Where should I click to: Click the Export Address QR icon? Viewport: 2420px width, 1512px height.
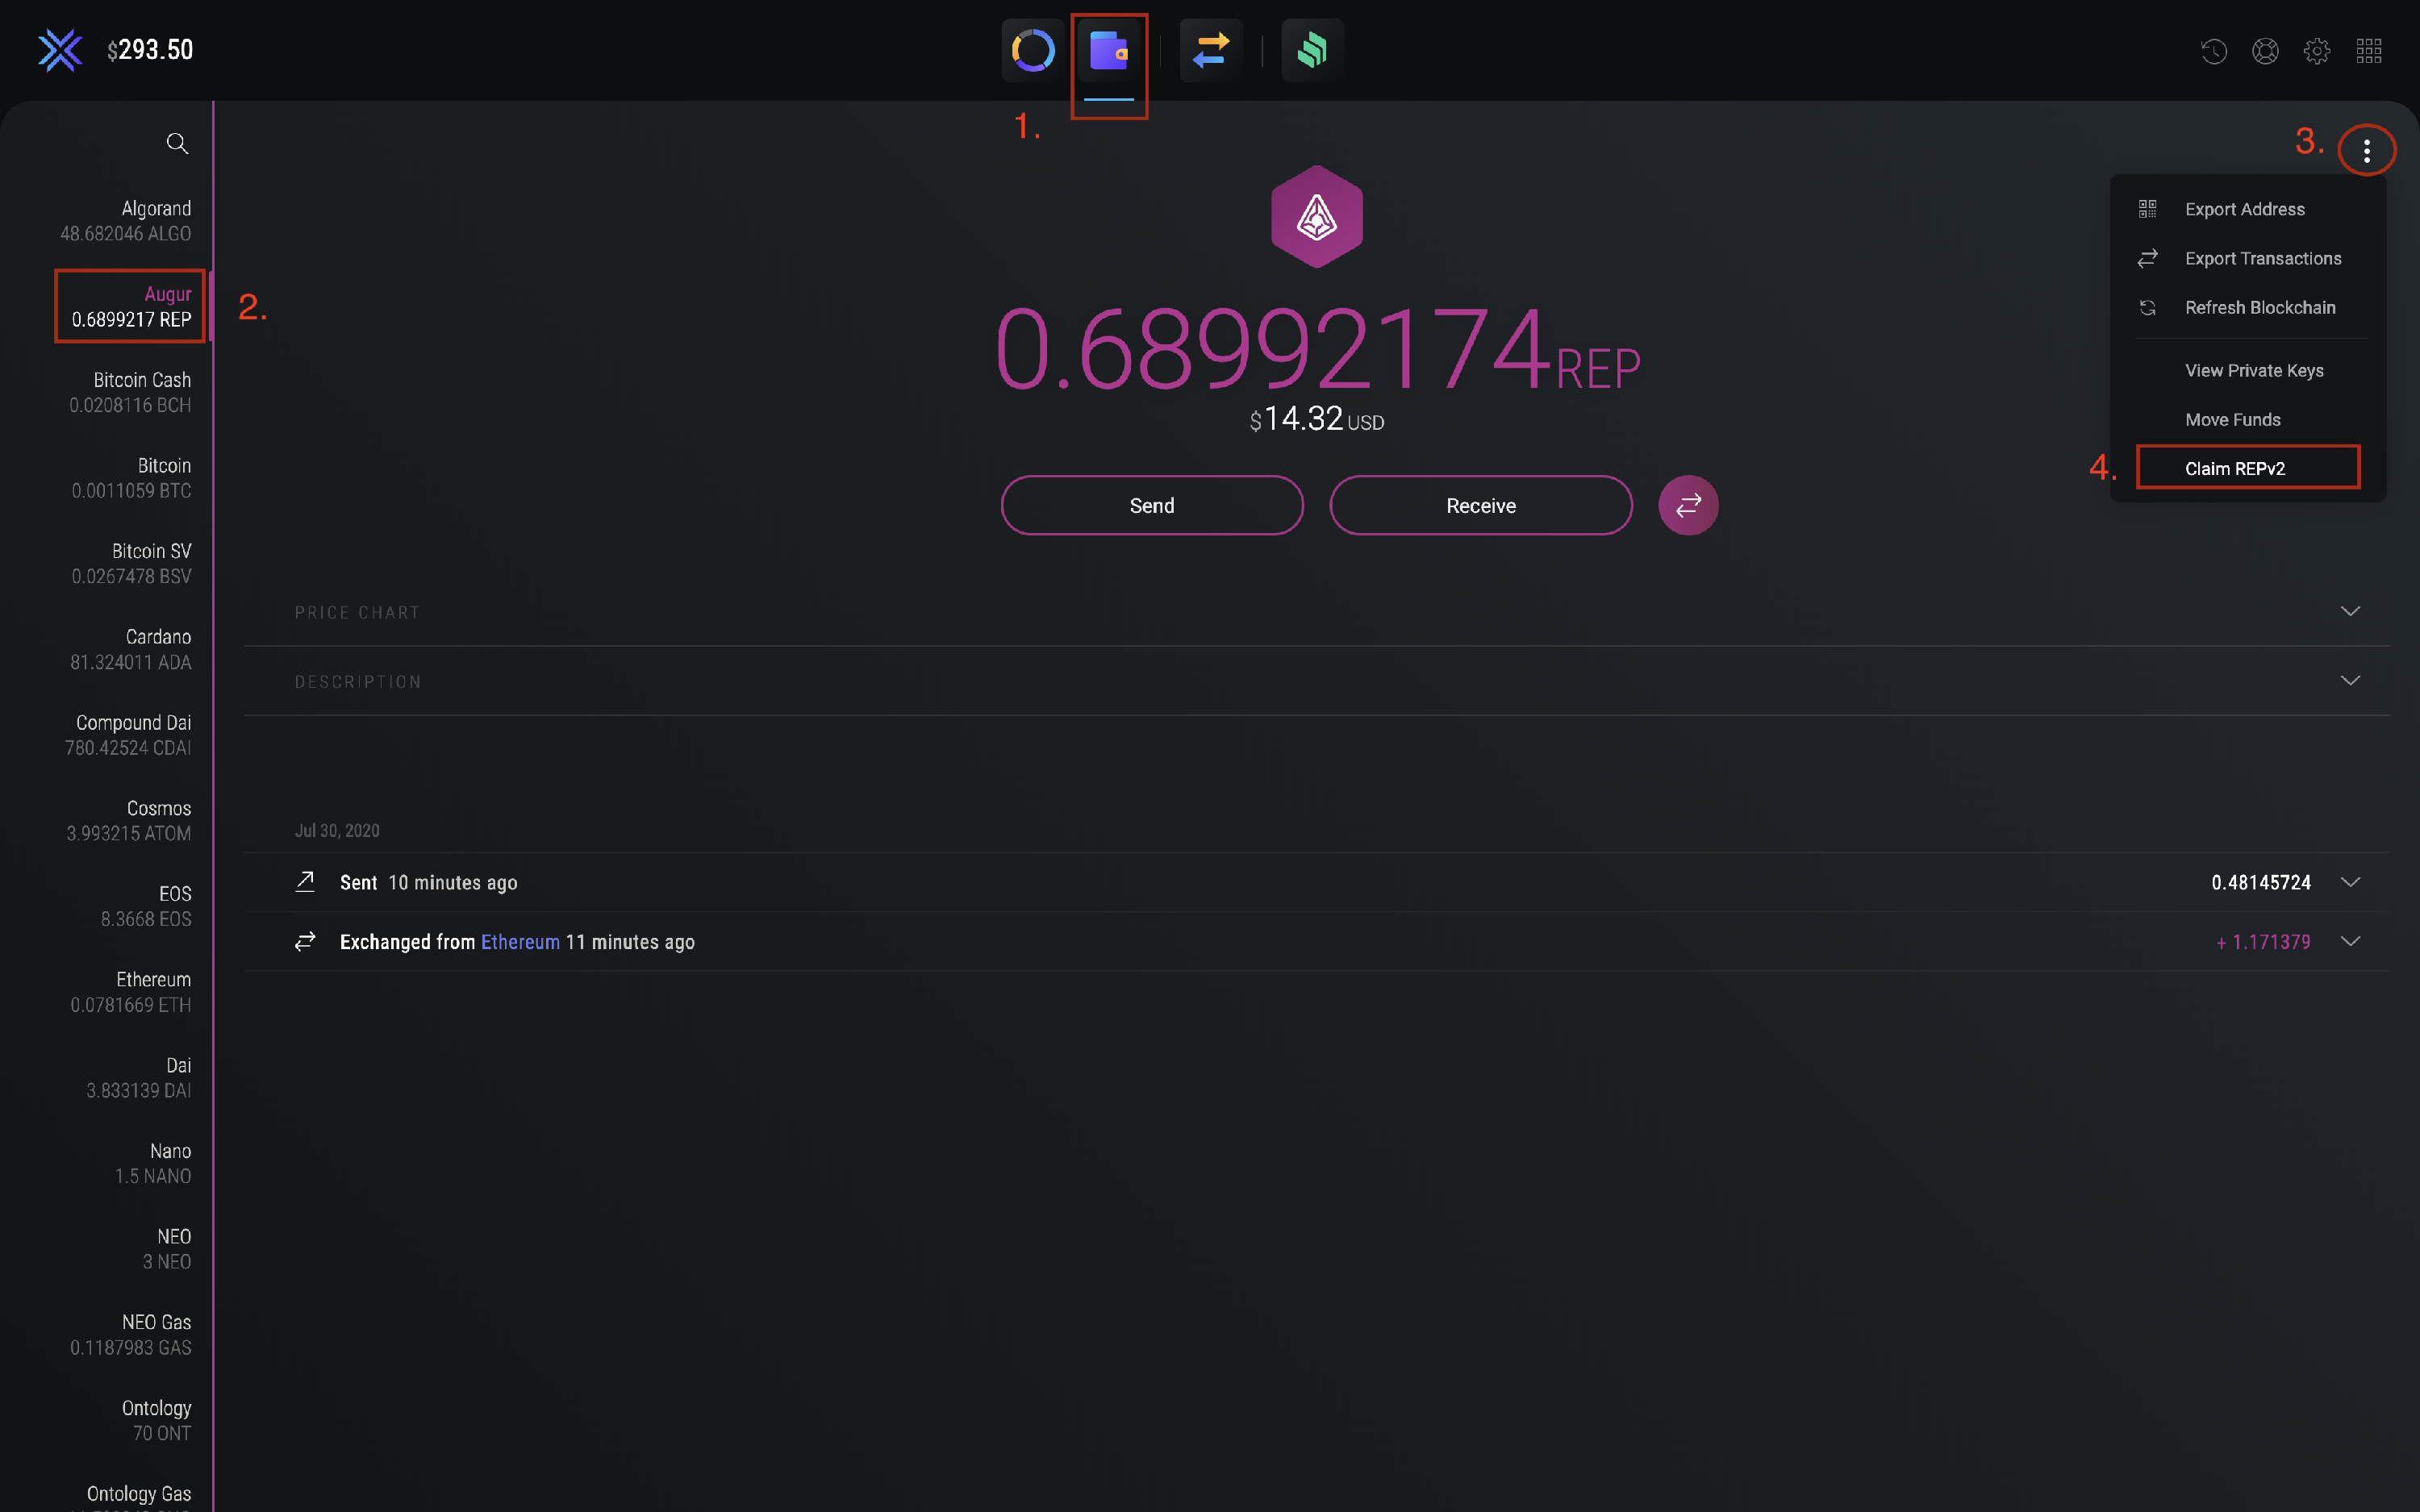2147,209
